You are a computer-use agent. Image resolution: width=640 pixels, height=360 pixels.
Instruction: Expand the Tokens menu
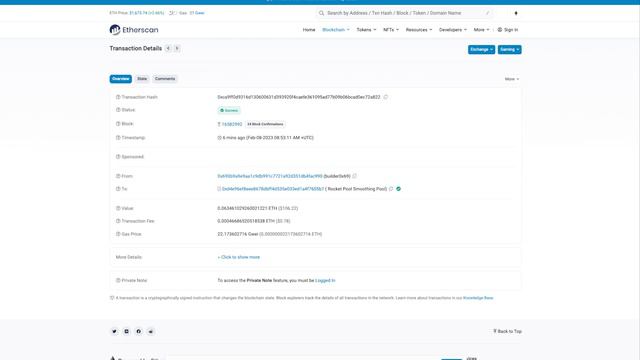pos(366,30)
